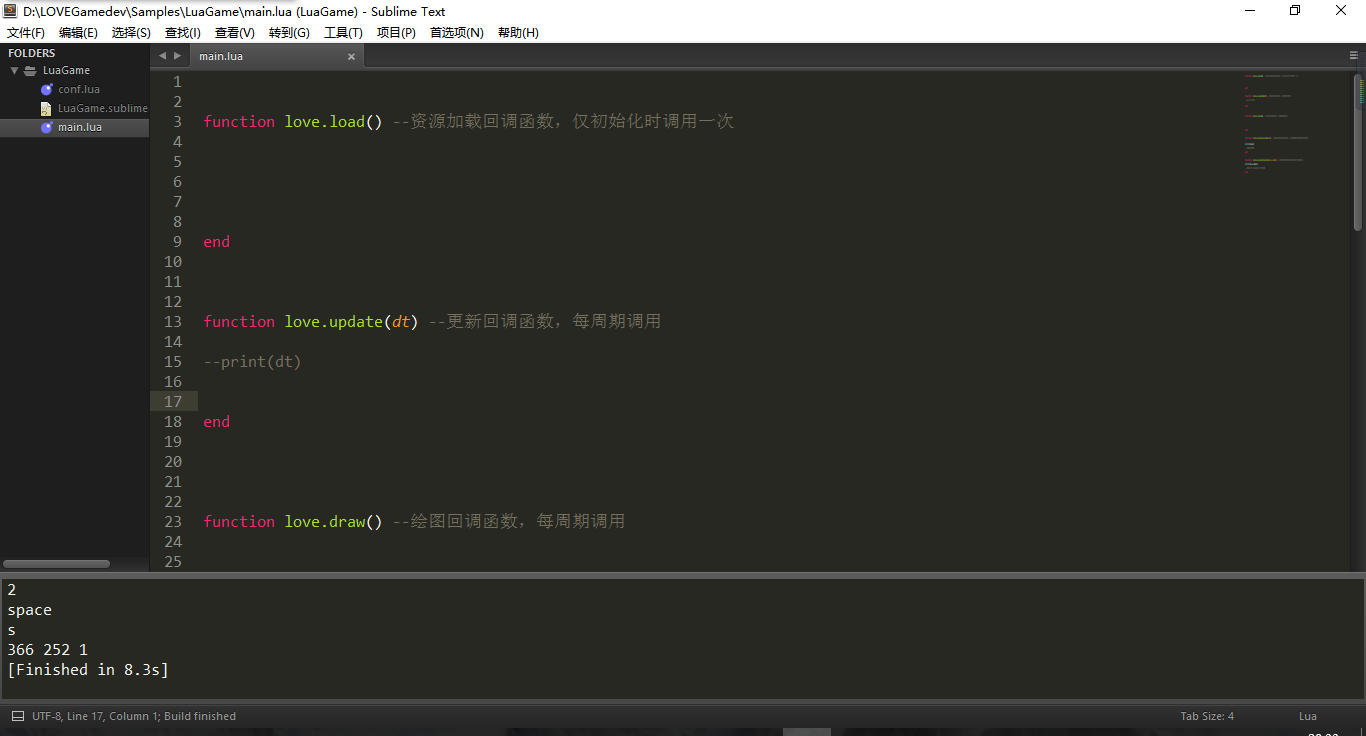Click the main.lua file icon in the sidebar
Image resolution: width=1366 pixels, height=736 pixels.
[x=47, y=128]
